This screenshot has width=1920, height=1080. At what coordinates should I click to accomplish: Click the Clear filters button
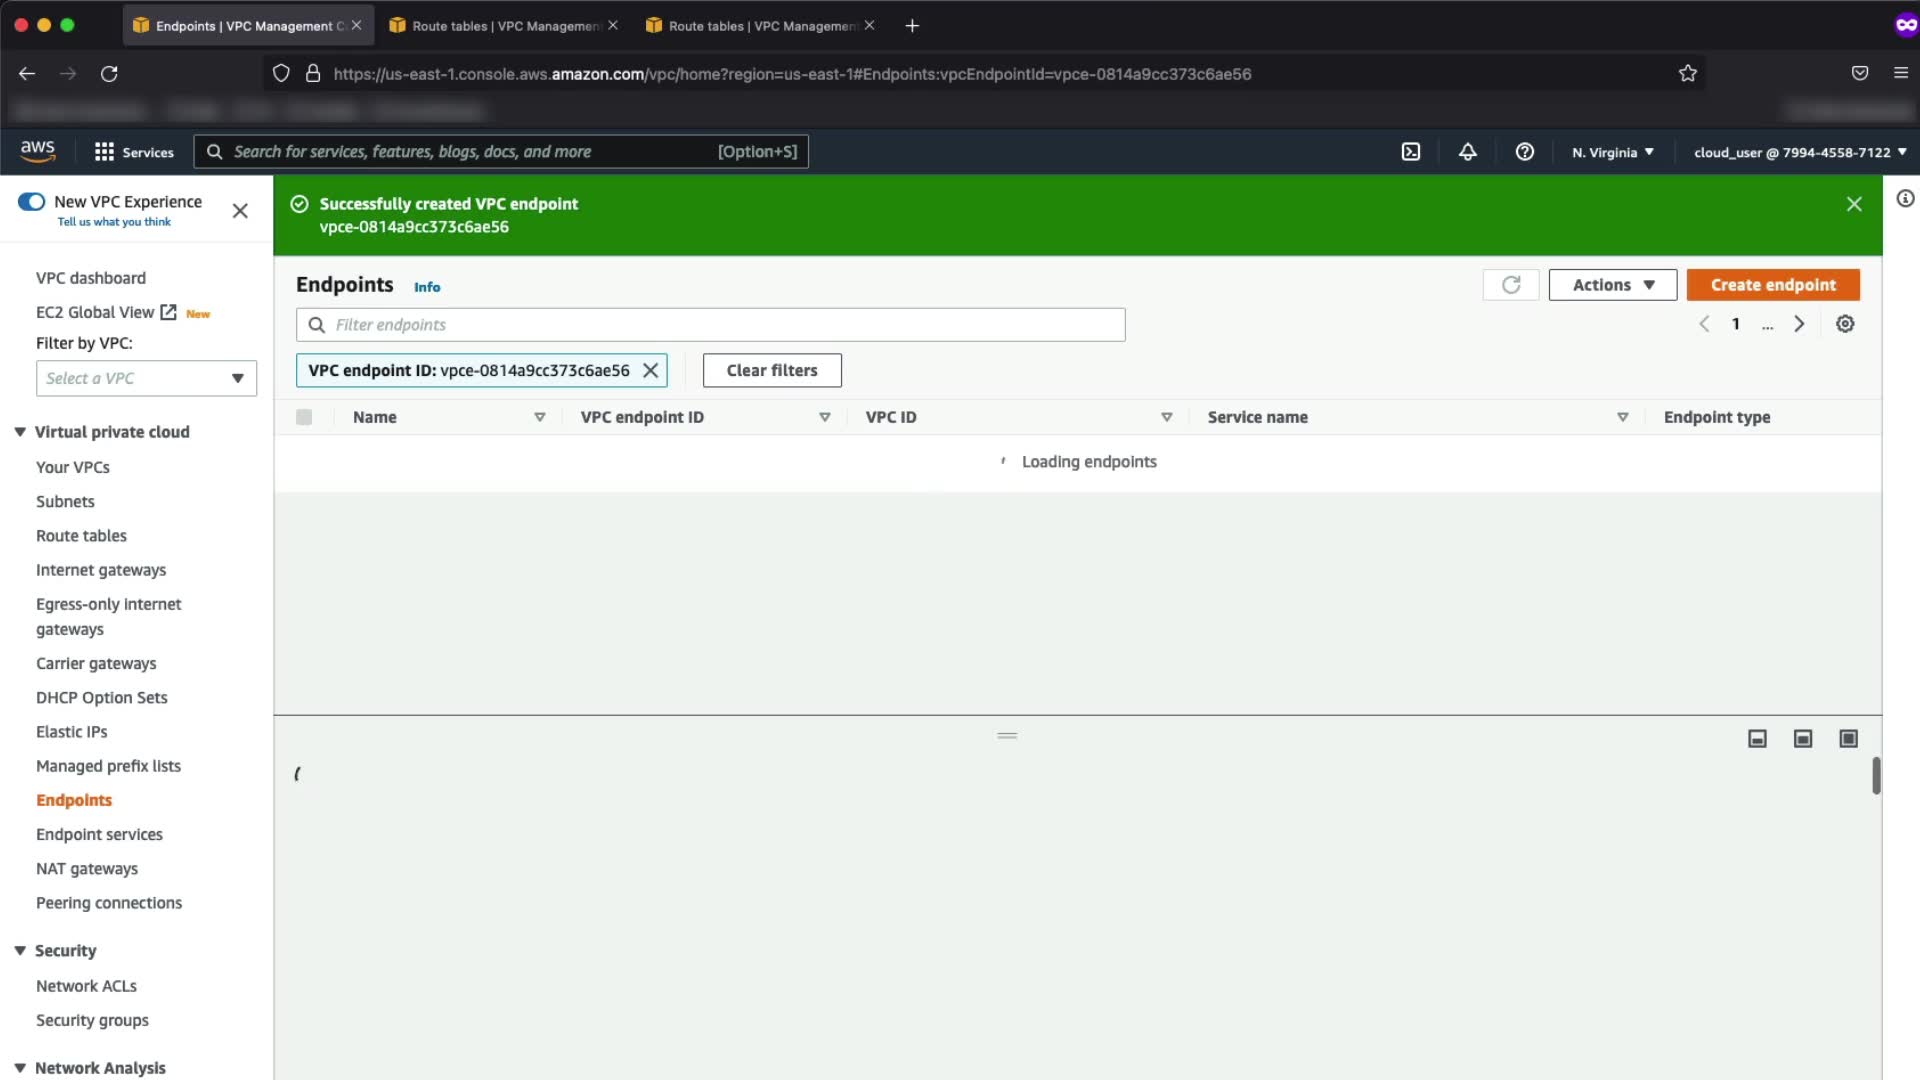coord(771,370)
